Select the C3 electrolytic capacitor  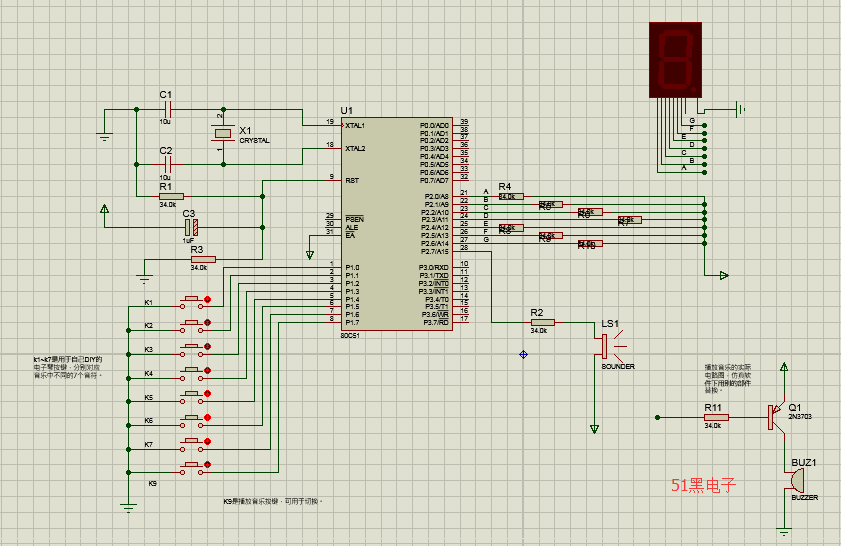pyautogui.click(x=191, y=227)
